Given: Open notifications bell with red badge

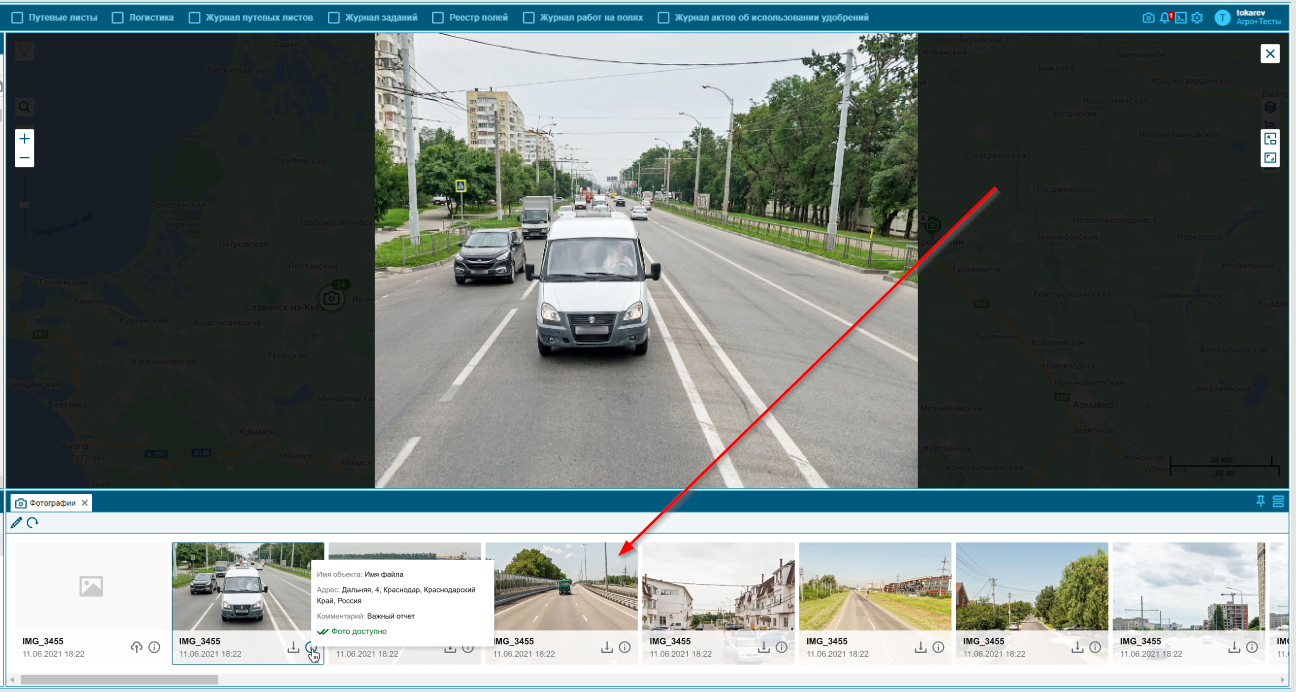Looking at the screenshot, I should point(1165,18).
